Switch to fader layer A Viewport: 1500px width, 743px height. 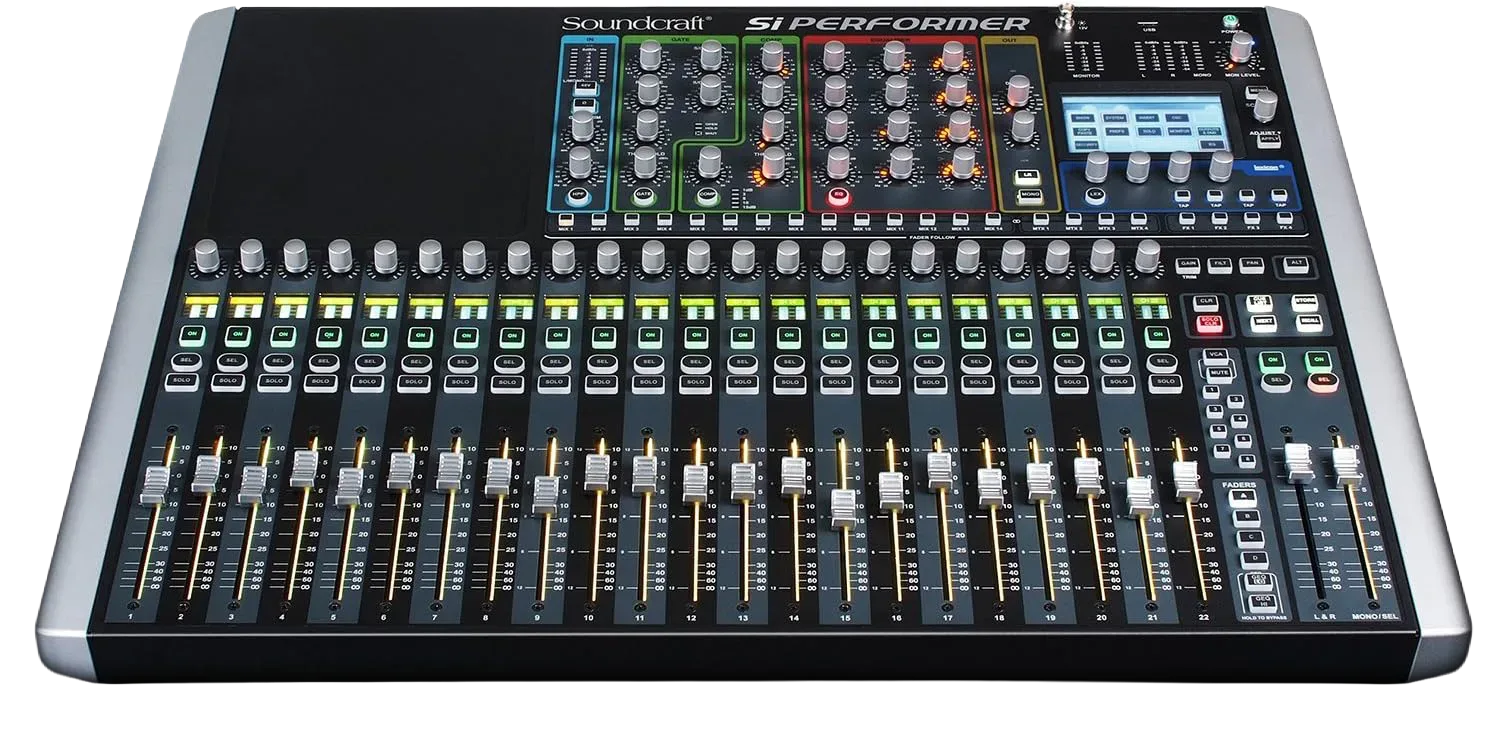[x=1243, y=497]
